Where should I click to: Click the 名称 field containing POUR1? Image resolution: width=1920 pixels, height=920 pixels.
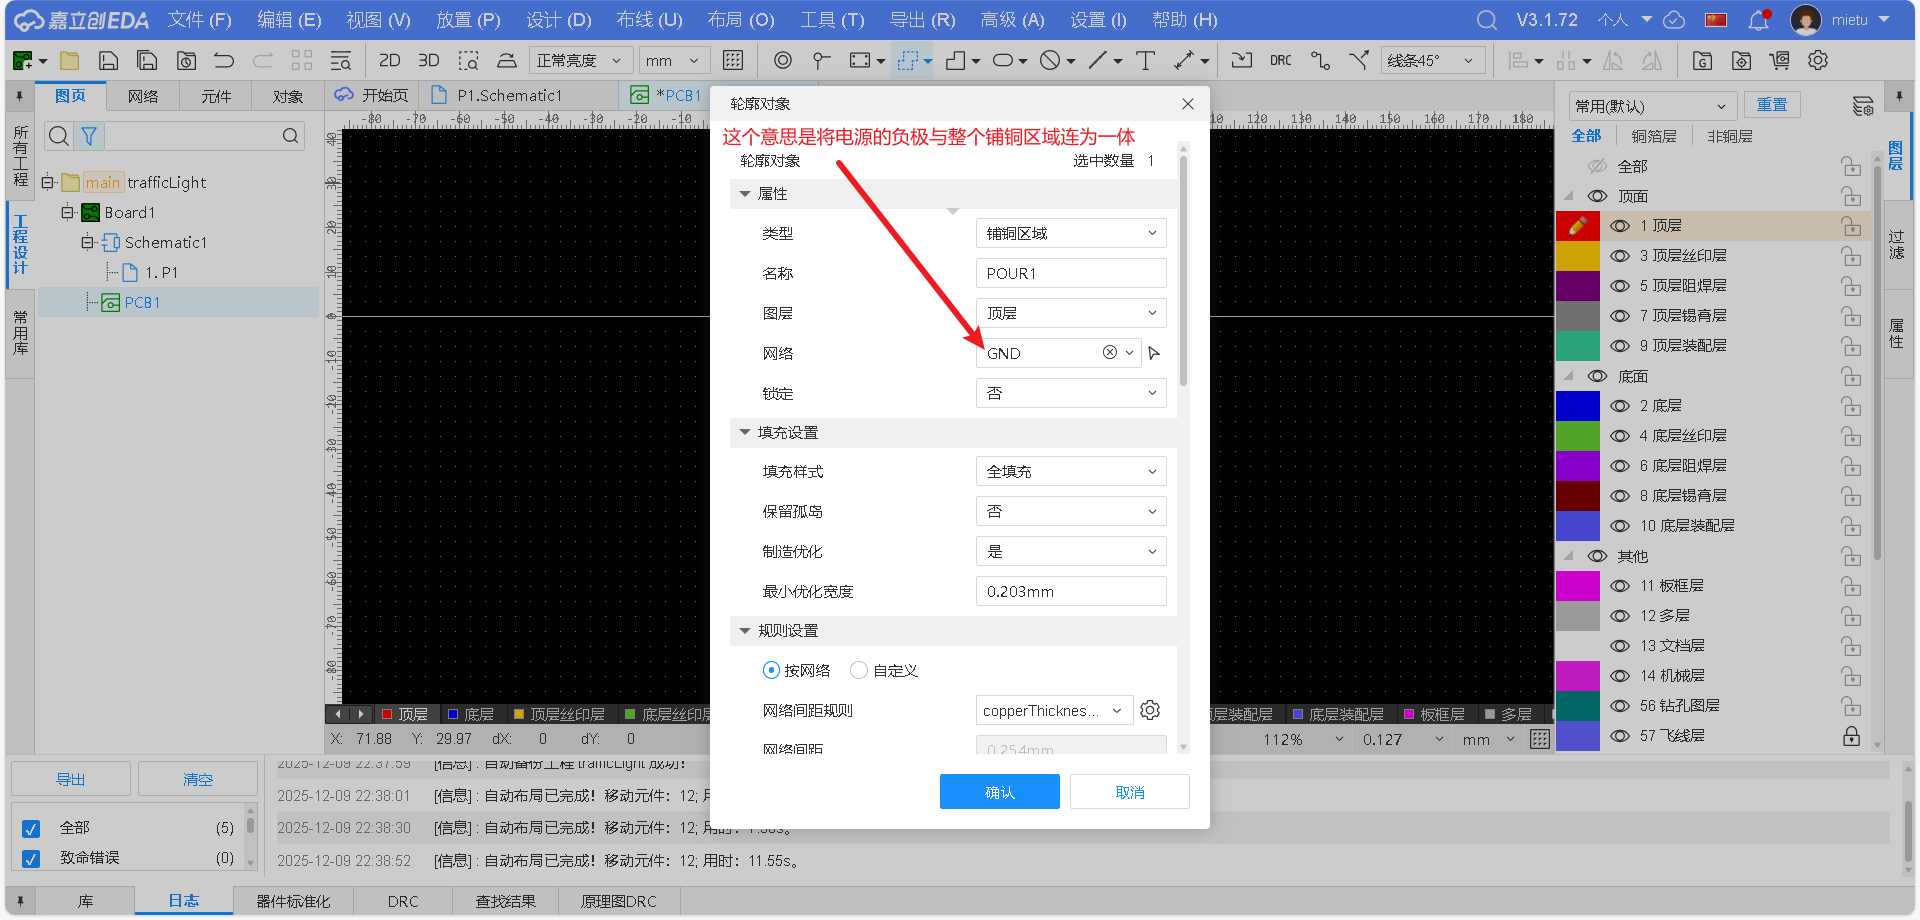click(x=1070, y=272)
